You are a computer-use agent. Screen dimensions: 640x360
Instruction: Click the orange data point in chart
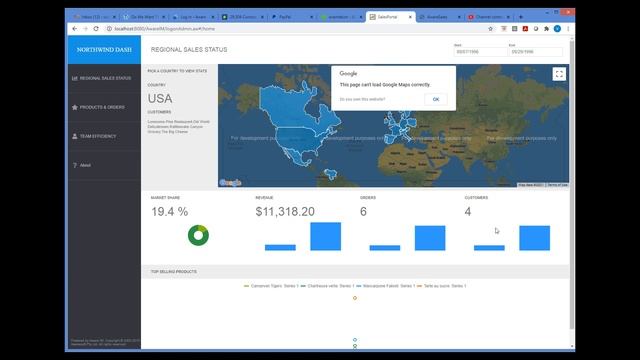click(x=355, y=298)
